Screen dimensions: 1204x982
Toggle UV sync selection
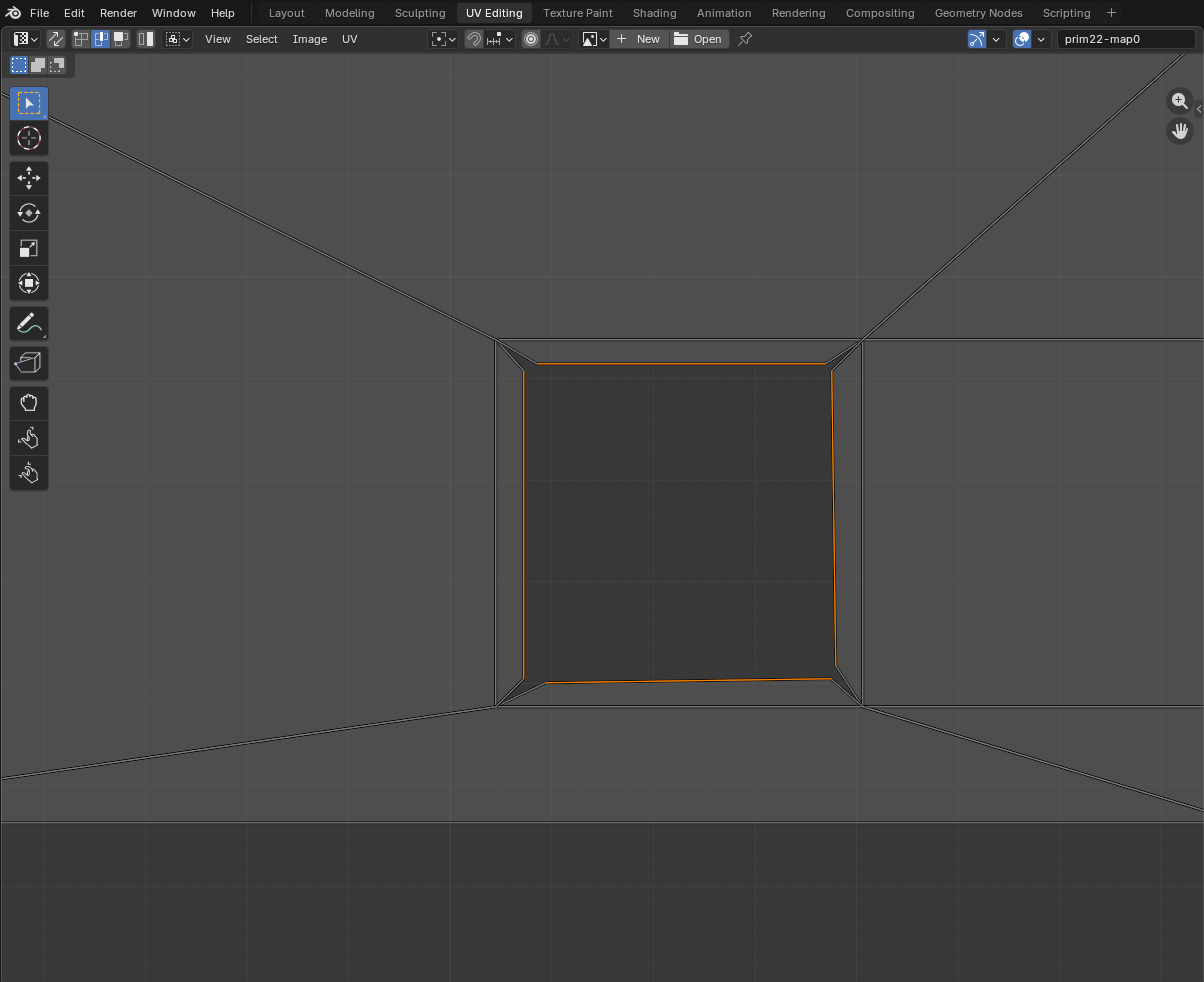pyautogui.click(x=56, y=39)
